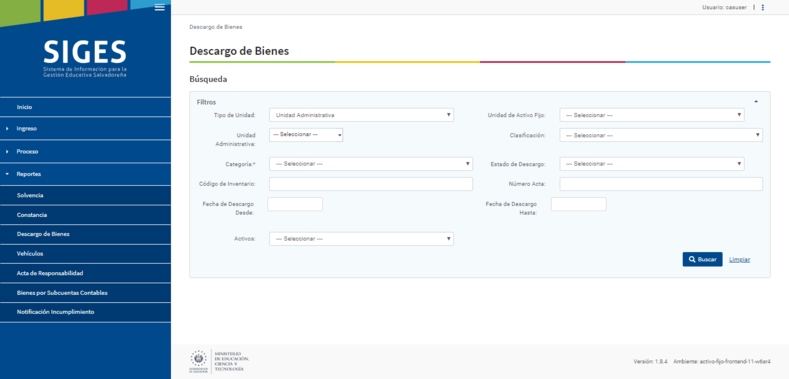Expand the Ingreso menu section
This screenshot has height=379, width=789.
pos(85,129)
